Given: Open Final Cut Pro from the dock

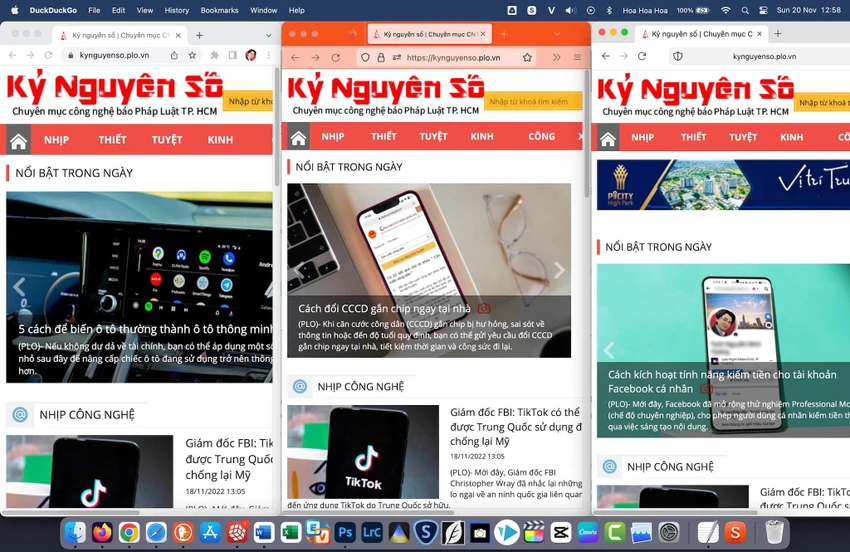Looking at the screenshot, I should 534,532.
